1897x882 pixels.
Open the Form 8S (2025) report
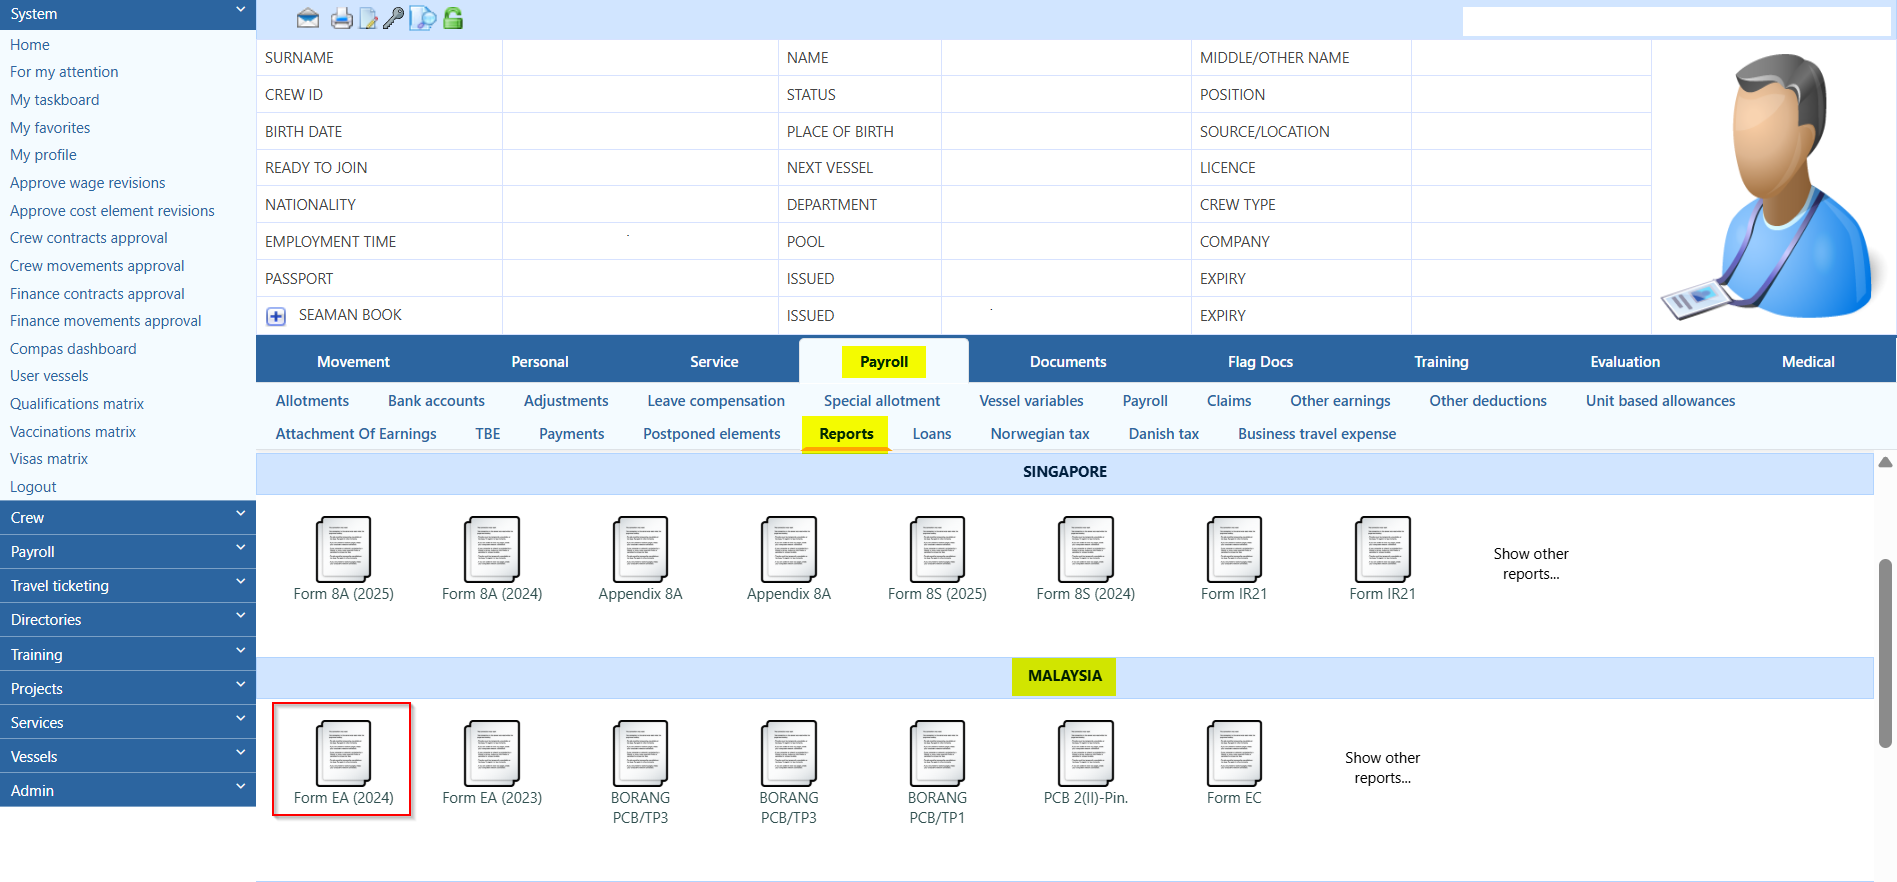937,558
